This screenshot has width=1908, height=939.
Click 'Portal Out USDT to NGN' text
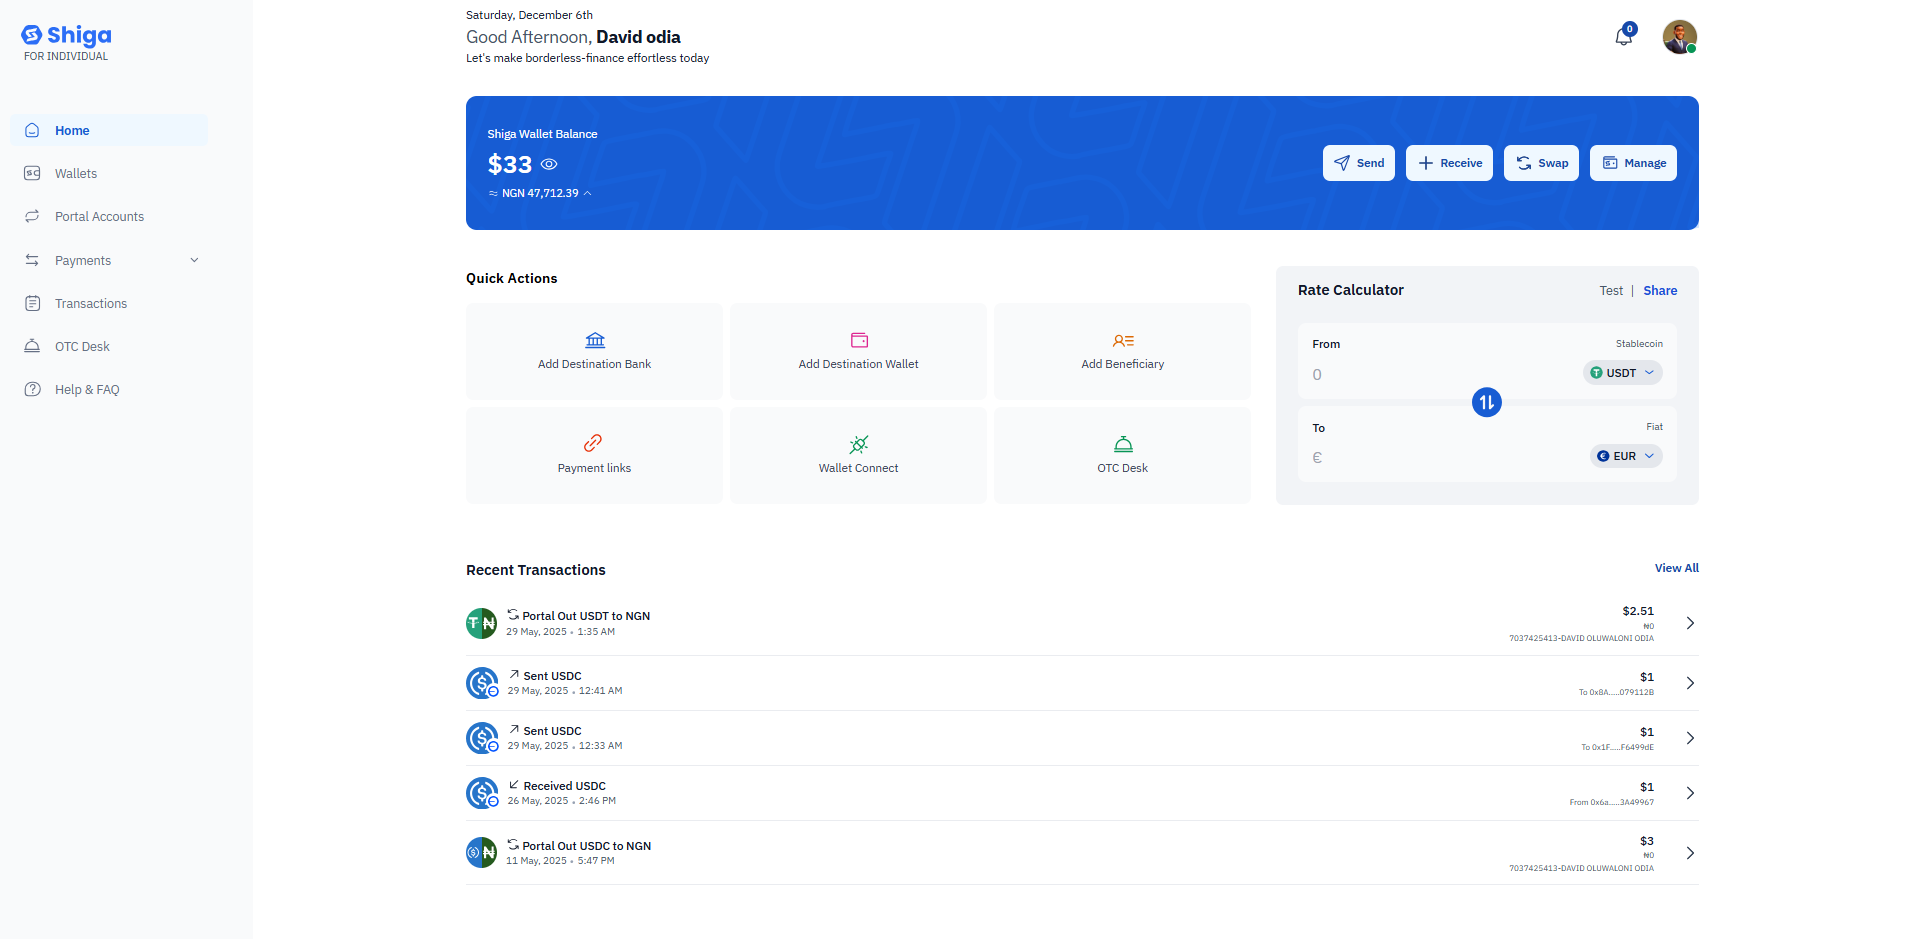(586, 616)
